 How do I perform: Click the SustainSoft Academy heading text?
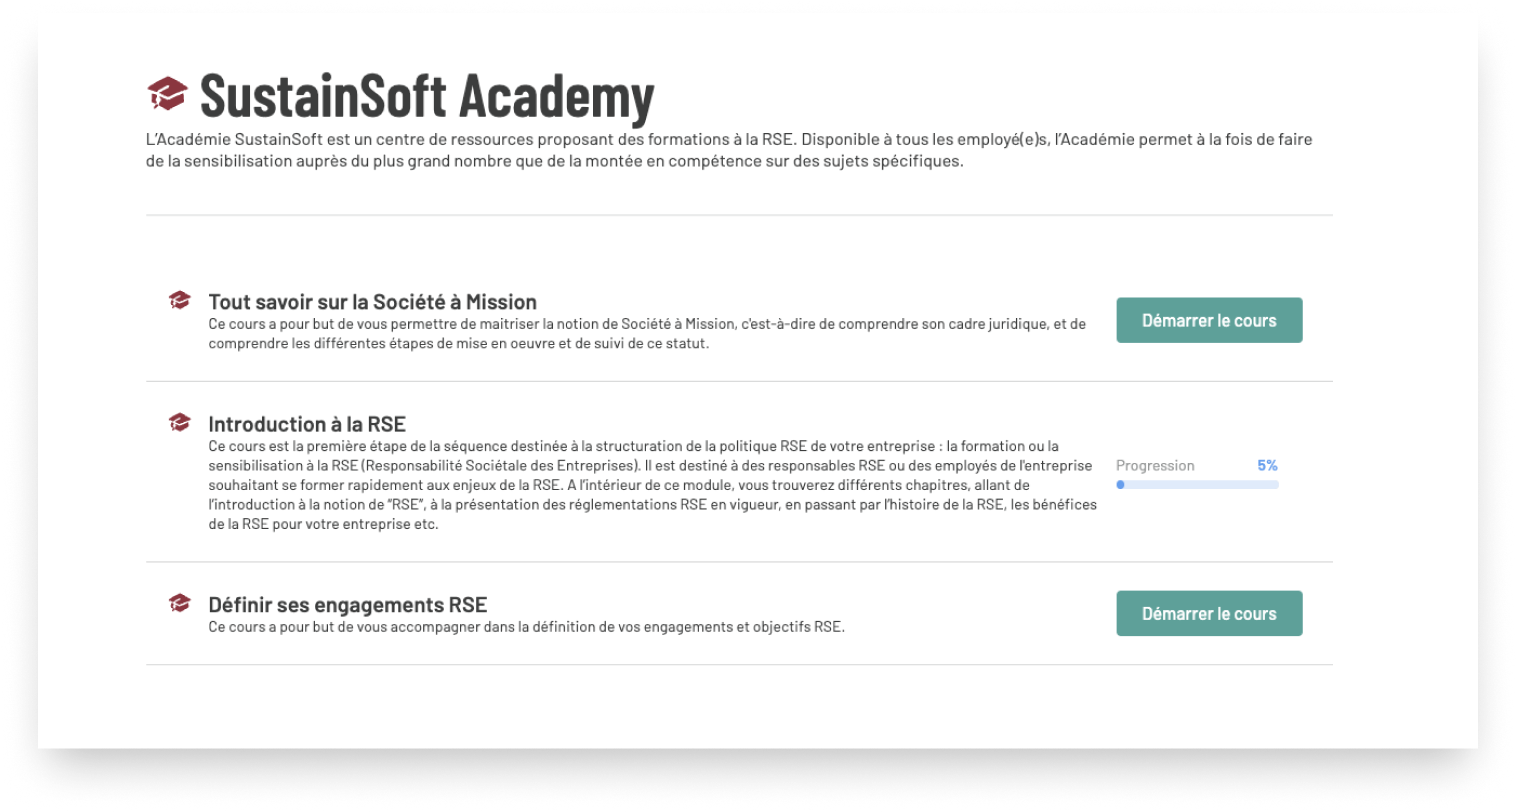(427, 96)
